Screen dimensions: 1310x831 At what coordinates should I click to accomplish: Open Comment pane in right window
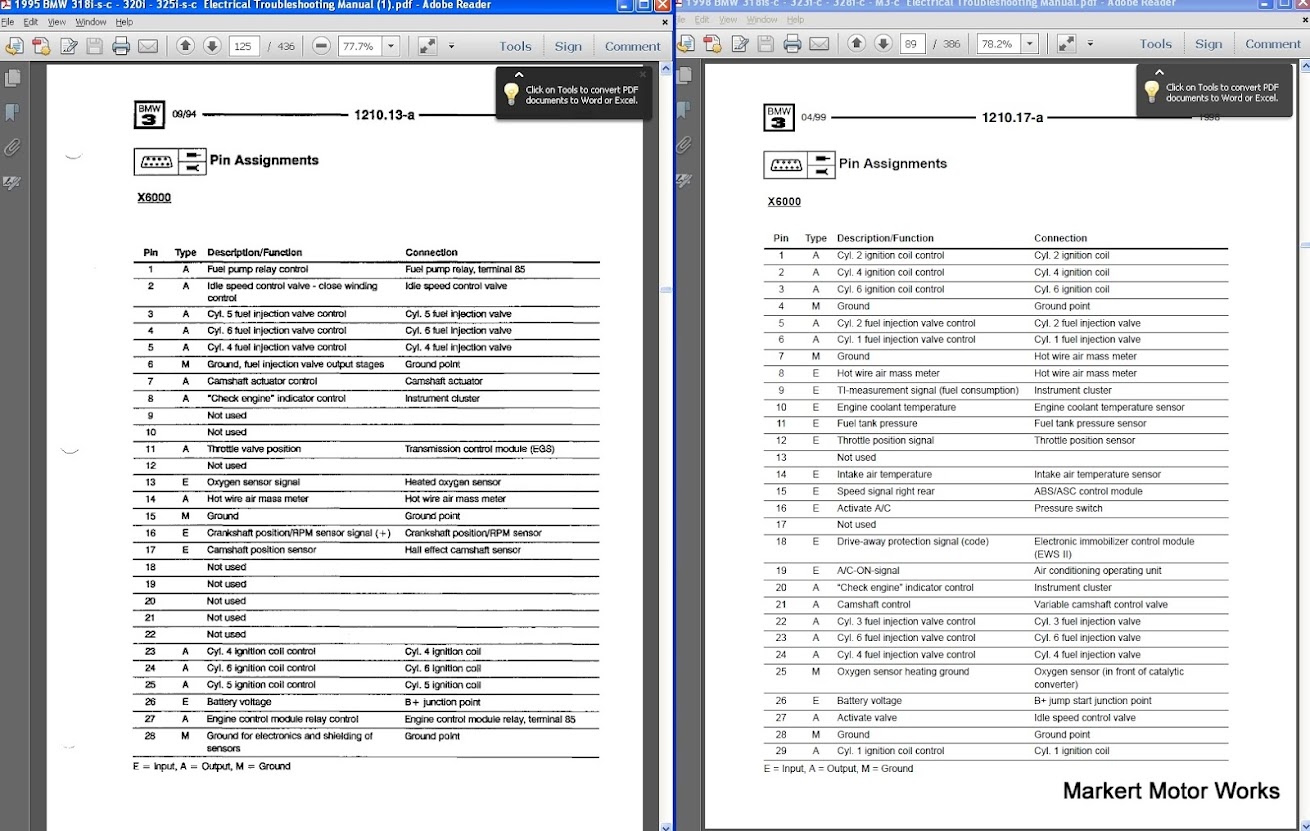click(x=1273, y=44)
